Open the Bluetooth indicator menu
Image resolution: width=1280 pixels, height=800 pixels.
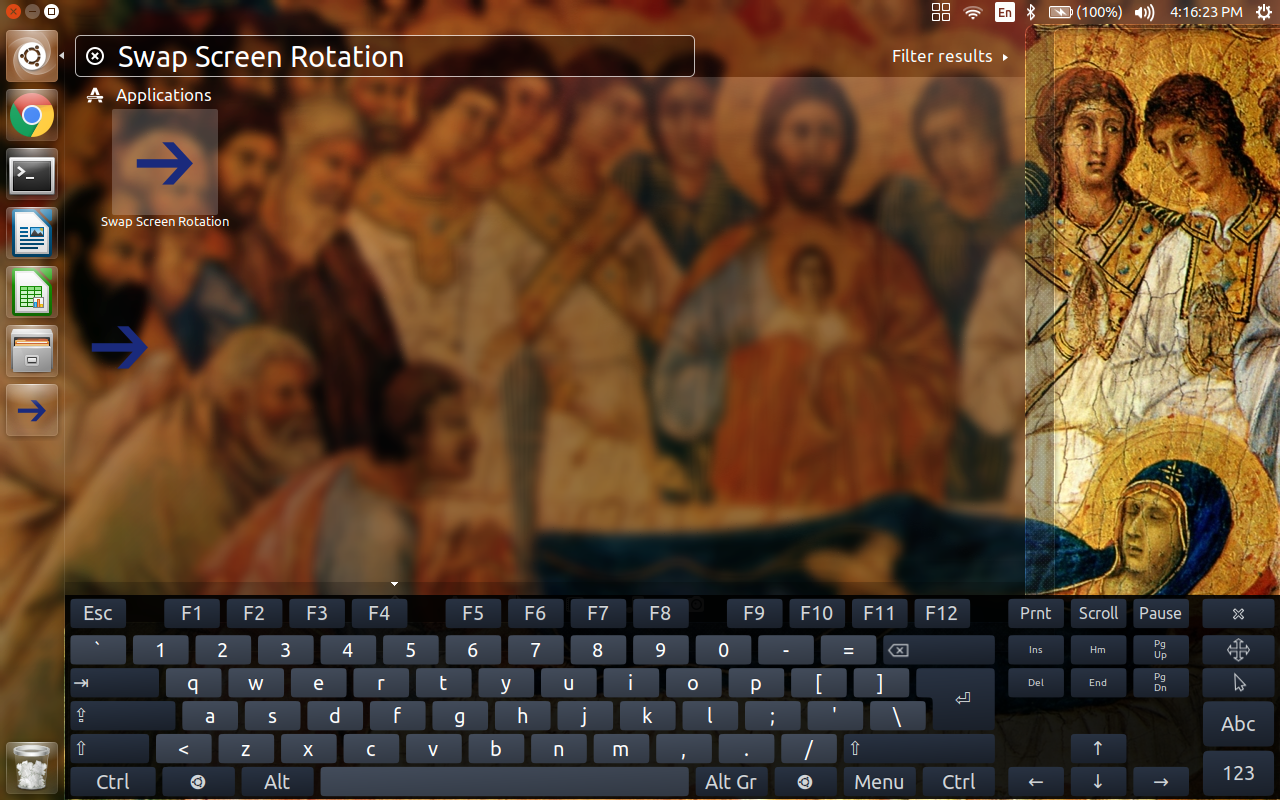(1031, 12)
